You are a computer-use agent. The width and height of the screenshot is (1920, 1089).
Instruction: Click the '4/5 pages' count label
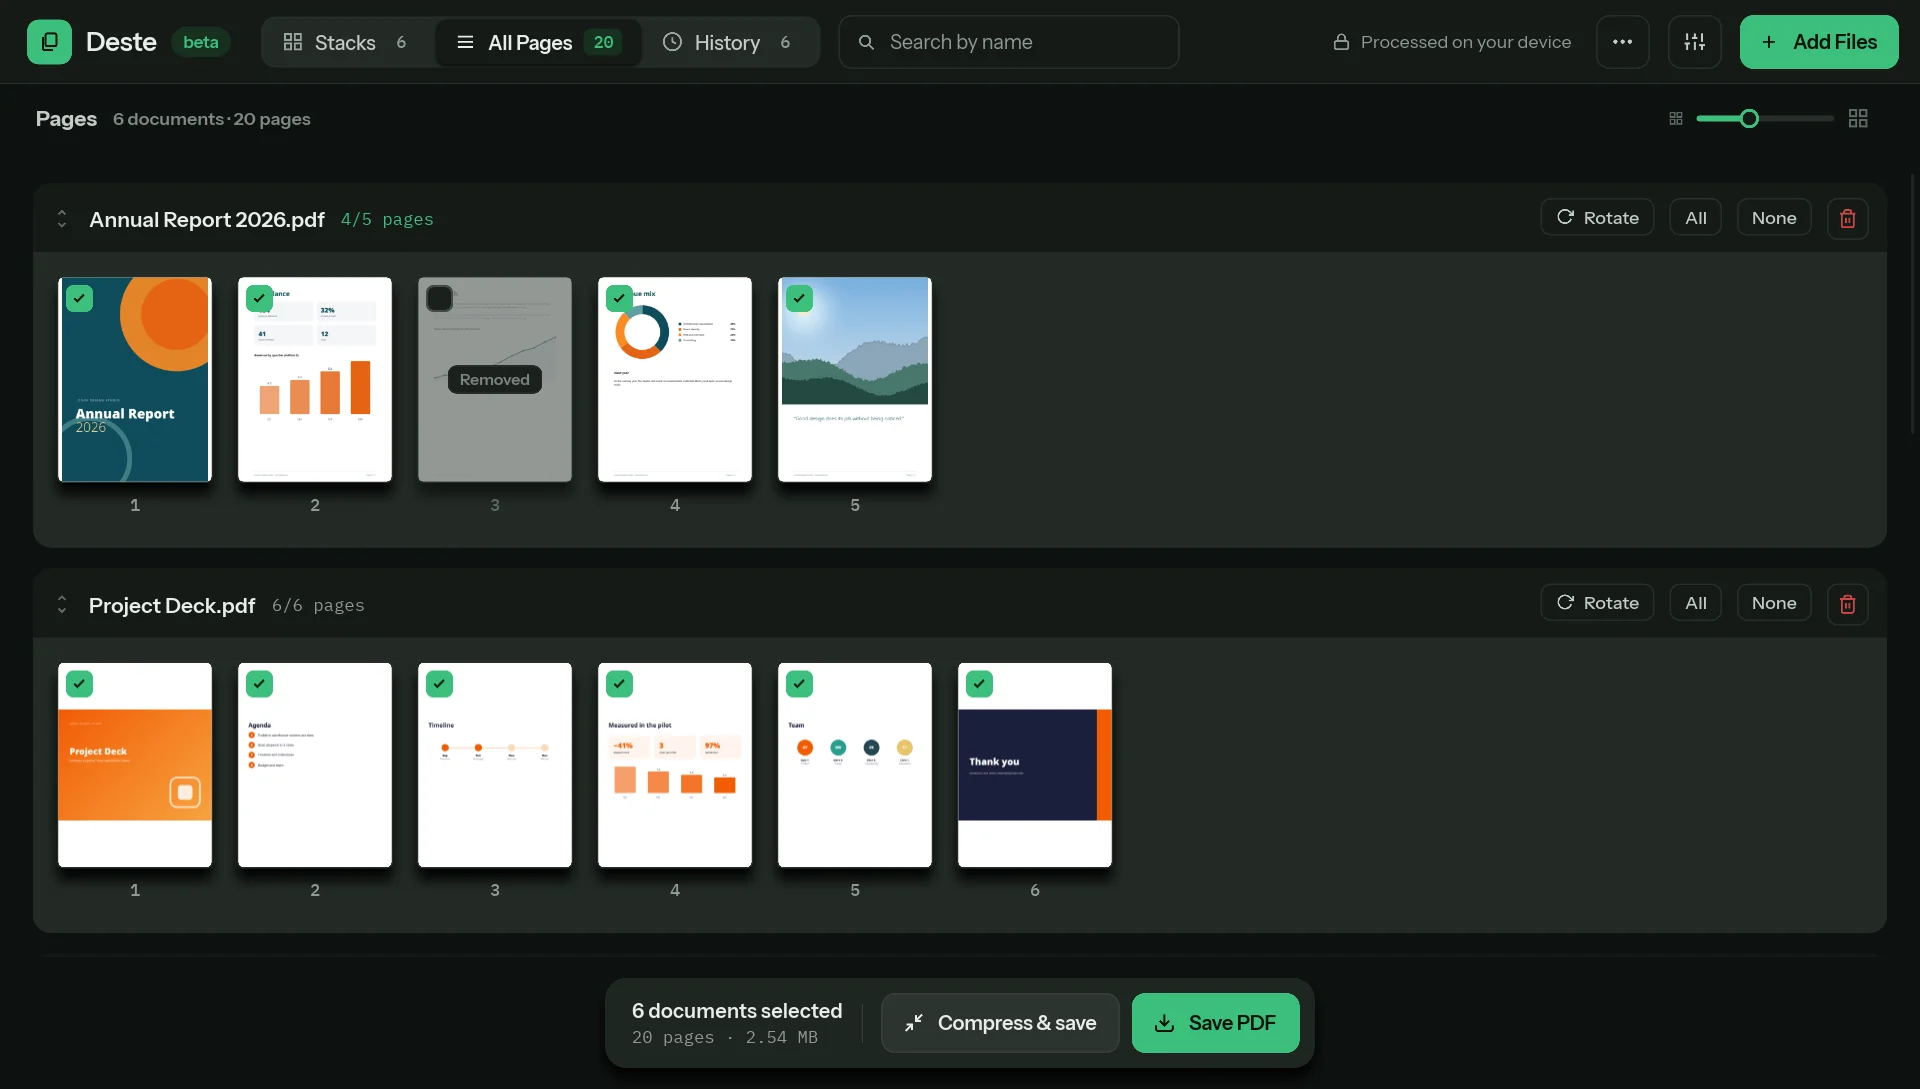(x=387, y=219)
